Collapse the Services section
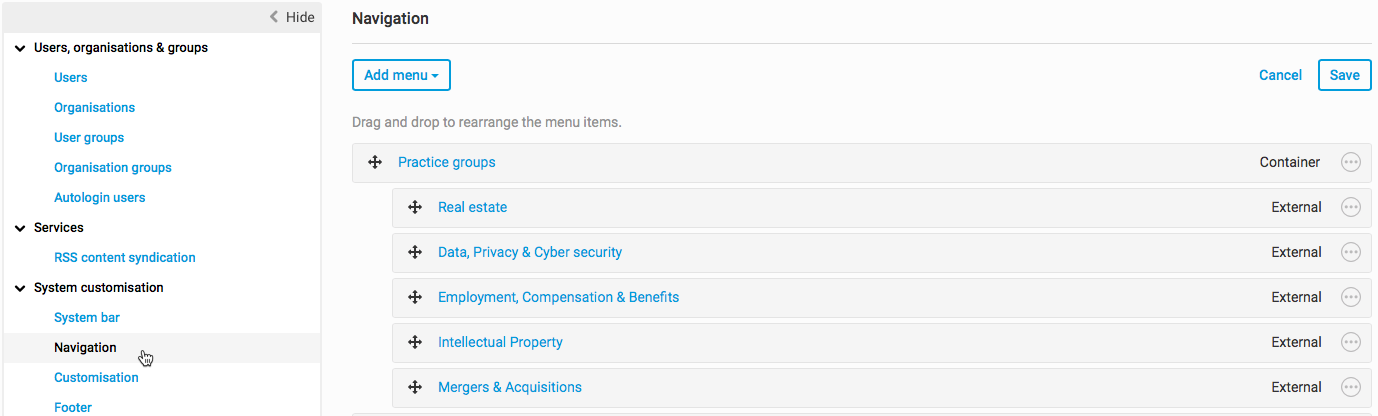The image size is (1378, 416). (x=20, y=228)
